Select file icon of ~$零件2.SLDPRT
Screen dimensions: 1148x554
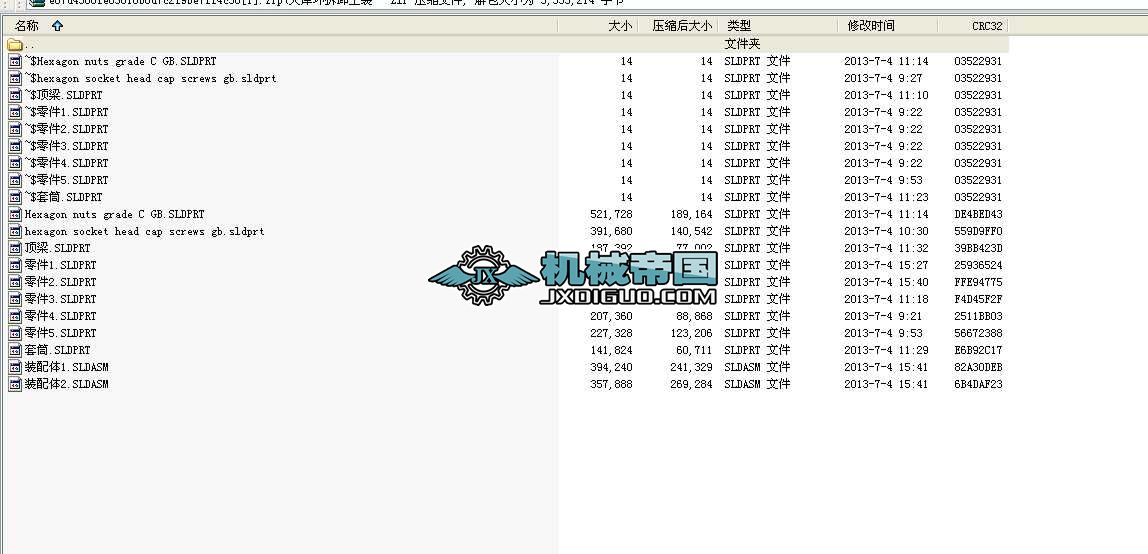pyautogui.click(x=15, y=129)
